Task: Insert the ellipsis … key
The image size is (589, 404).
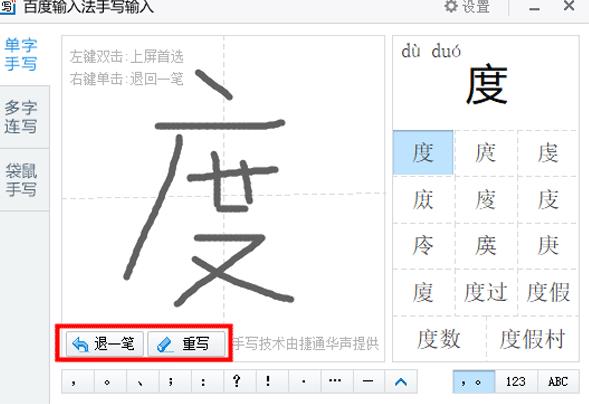Action: [336, 381]
